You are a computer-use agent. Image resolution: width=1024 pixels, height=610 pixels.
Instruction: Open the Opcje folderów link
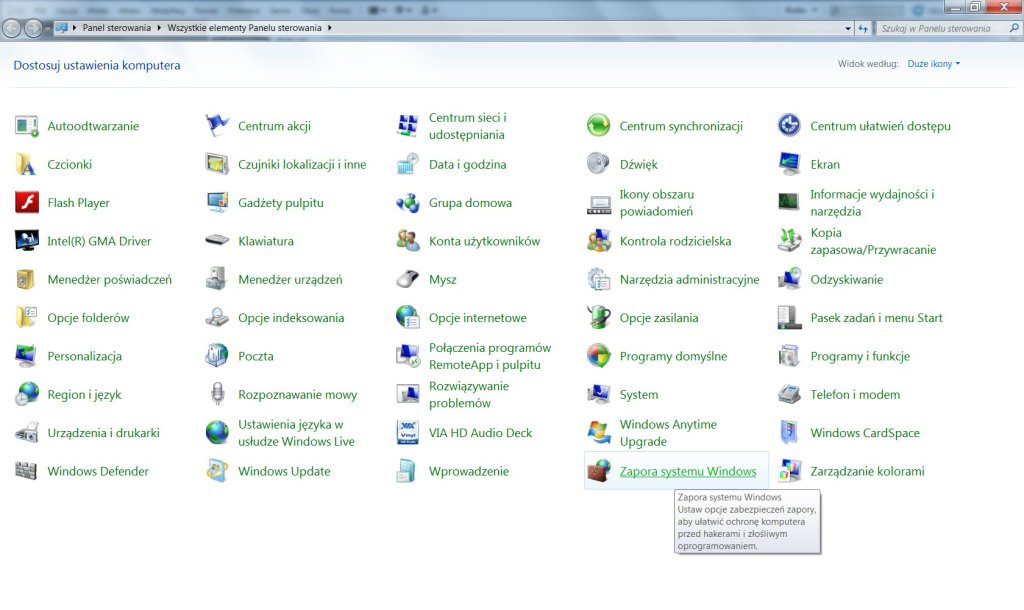click(x=88, y=318)
